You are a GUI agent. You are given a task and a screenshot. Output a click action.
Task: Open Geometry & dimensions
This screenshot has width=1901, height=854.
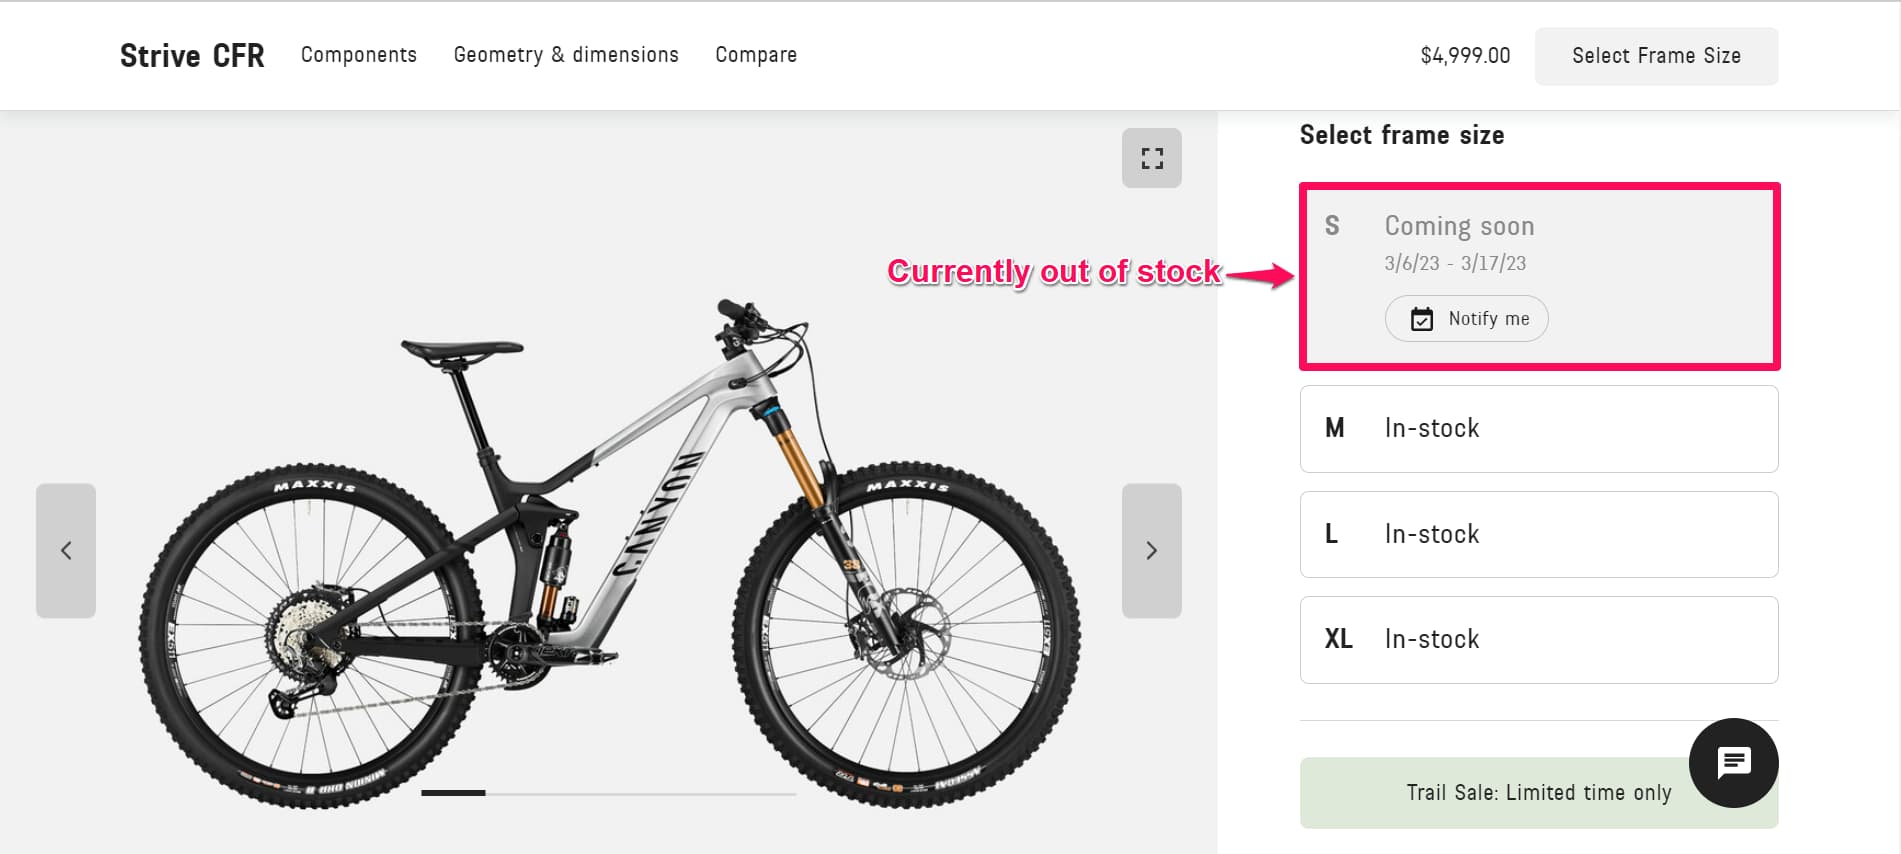tap(566, 55)
